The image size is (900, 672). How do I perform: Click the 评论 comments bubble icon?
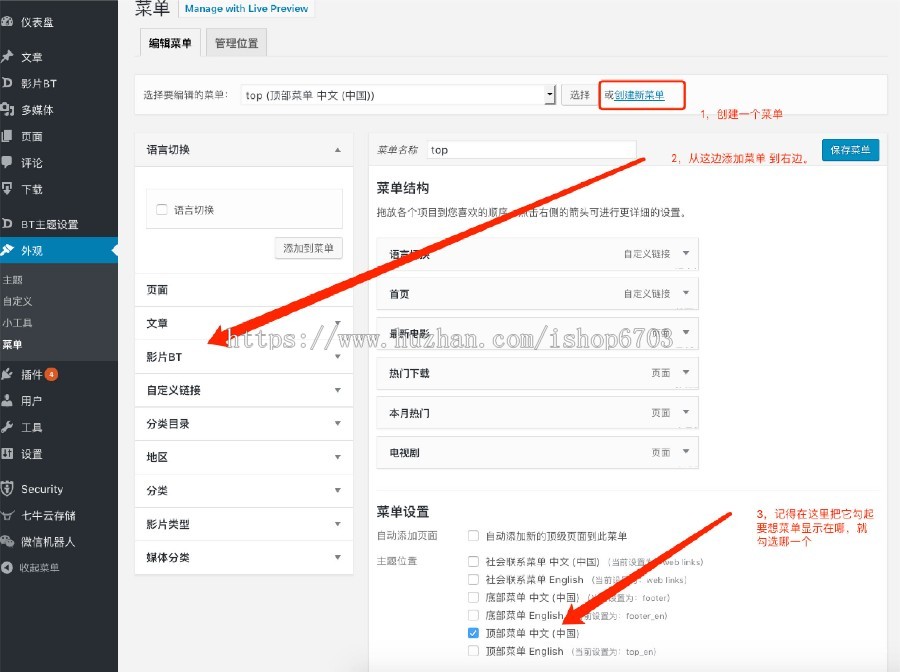coord(7,162)
